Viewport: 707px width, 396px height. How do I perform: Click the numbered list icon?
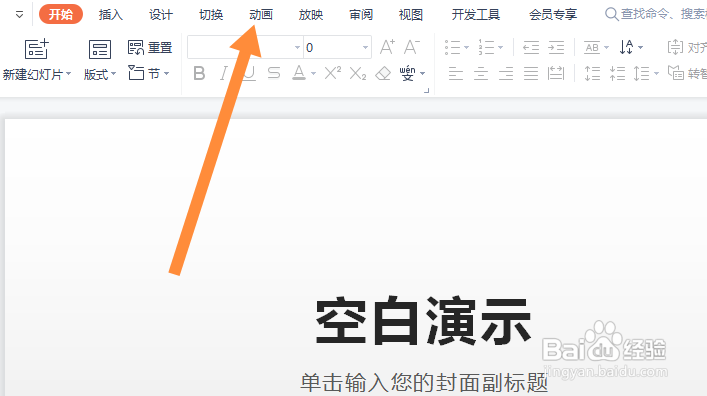pyautogui.click(x=487, y=47)
